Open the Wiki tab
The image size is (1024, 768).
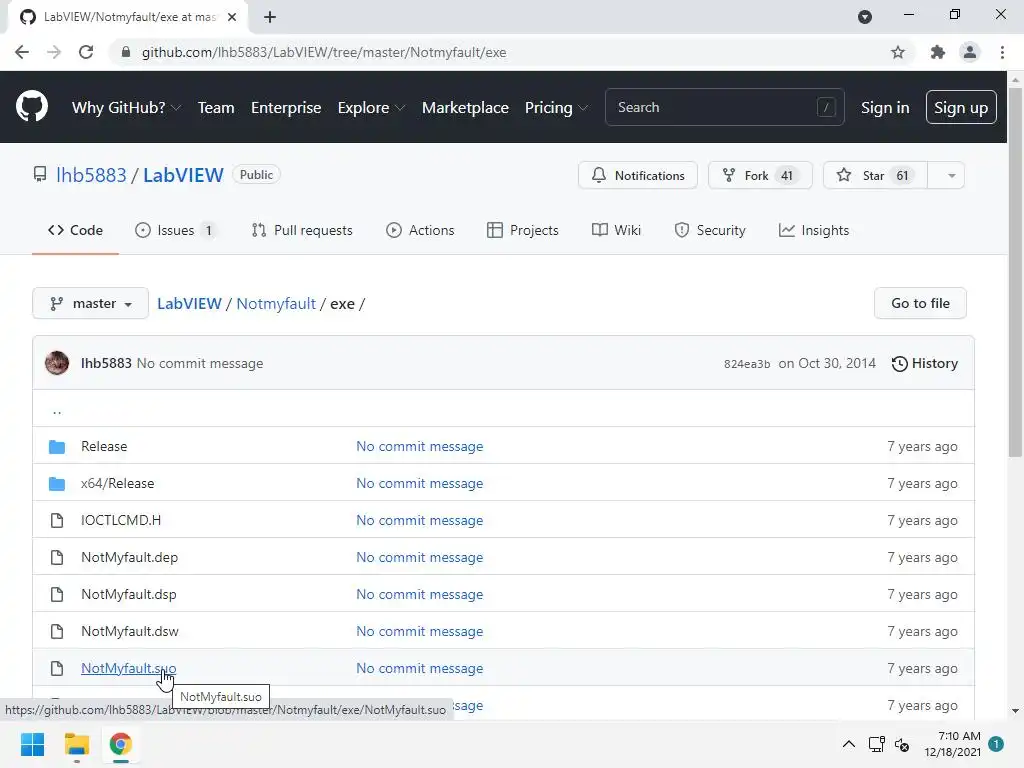tap(616, 231)
